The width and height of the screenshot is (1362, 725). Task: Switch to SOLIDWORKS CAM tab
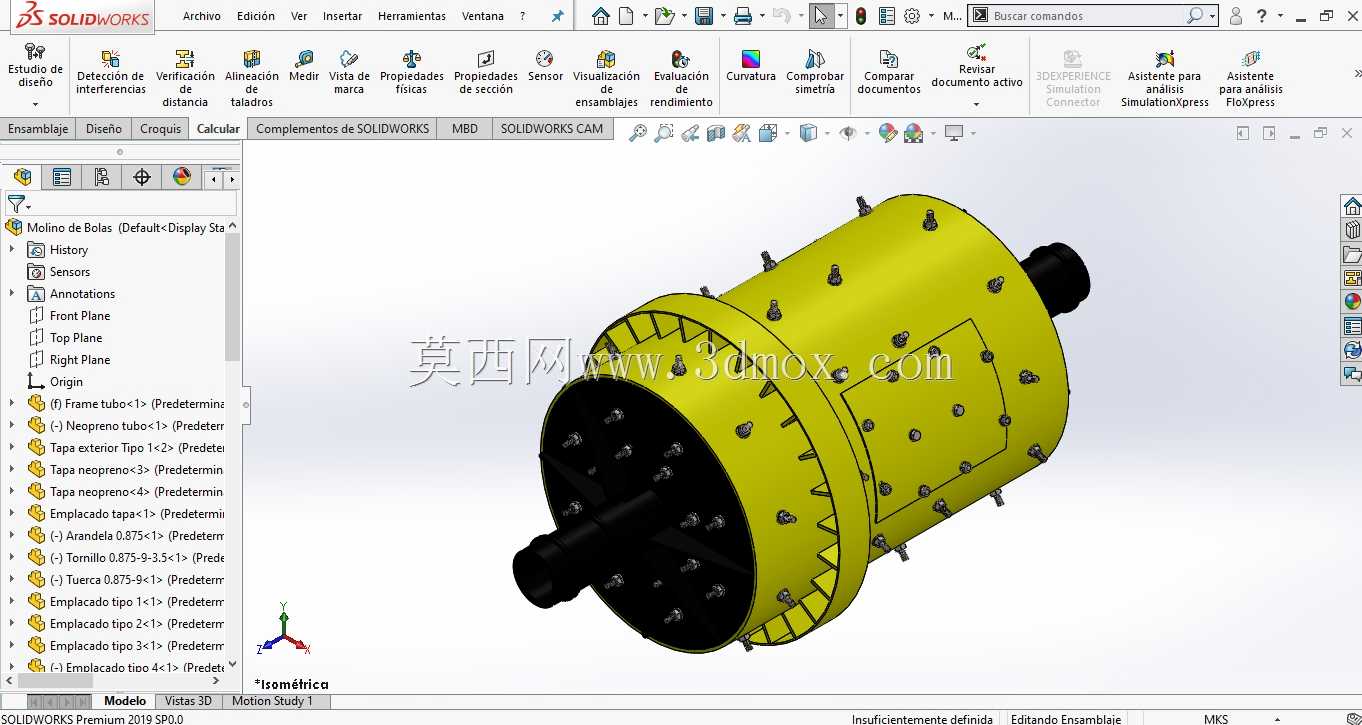click(552, 129)
